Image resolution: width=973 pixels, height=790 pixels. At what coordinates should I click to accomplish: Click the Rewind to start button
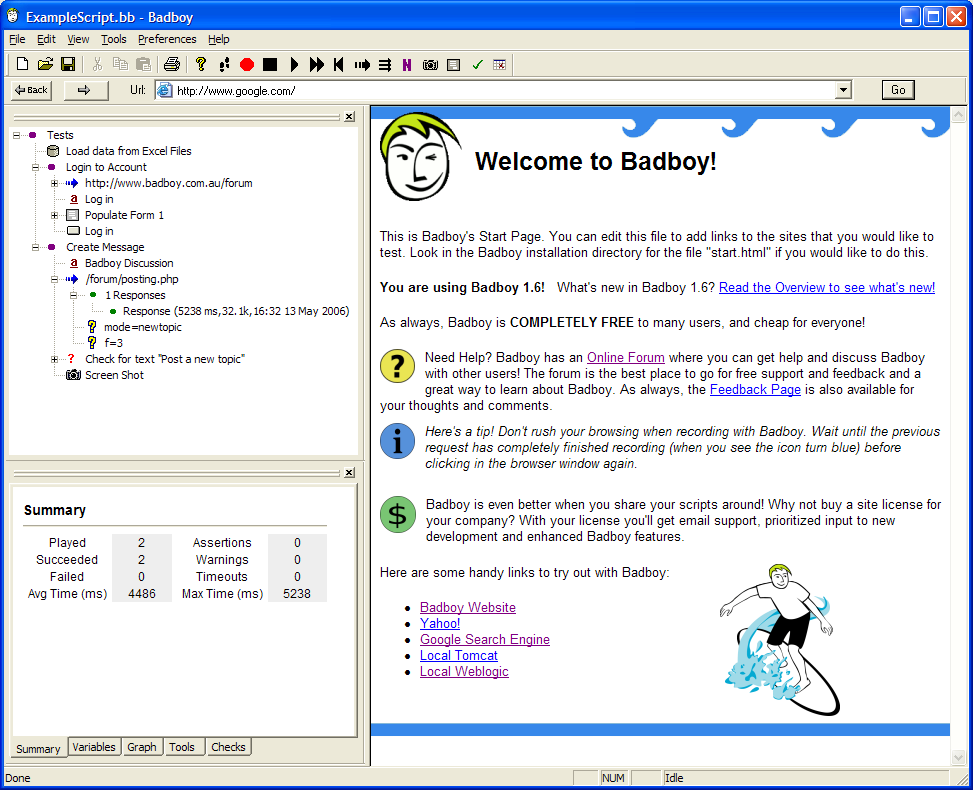[x=339, y=65]
